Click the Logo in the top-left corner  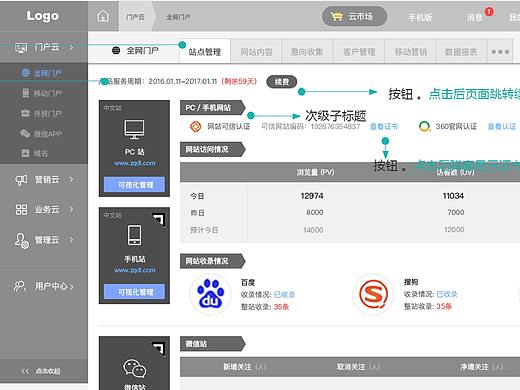point(43,16)
